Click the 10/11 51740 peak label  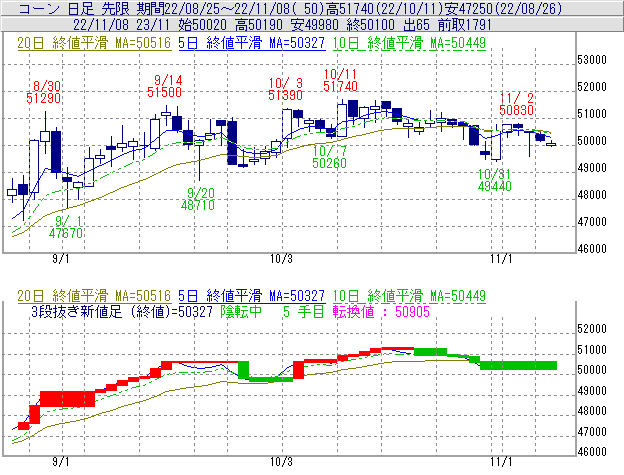[340, 80]
